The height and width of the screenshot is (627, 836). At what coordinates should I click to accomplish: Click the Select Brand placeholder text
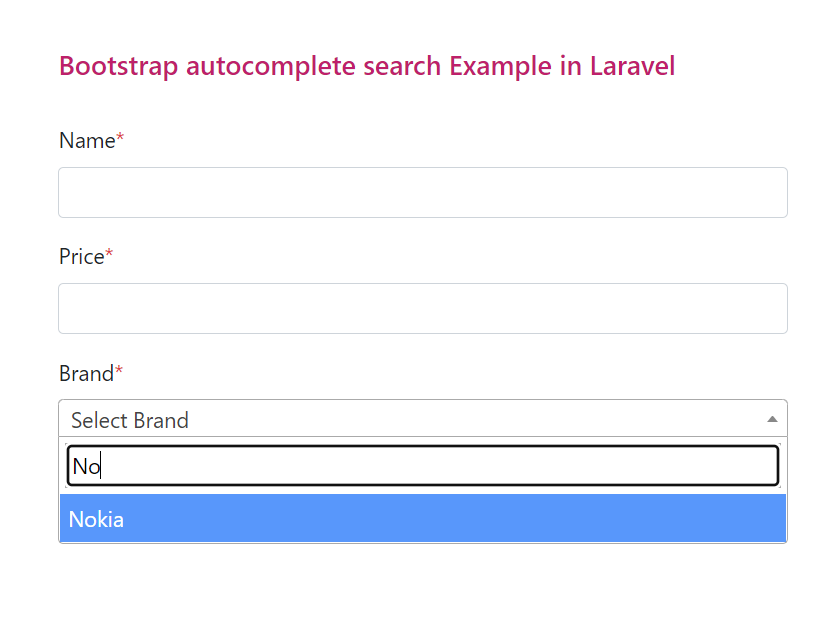click(x=129, y=420)
